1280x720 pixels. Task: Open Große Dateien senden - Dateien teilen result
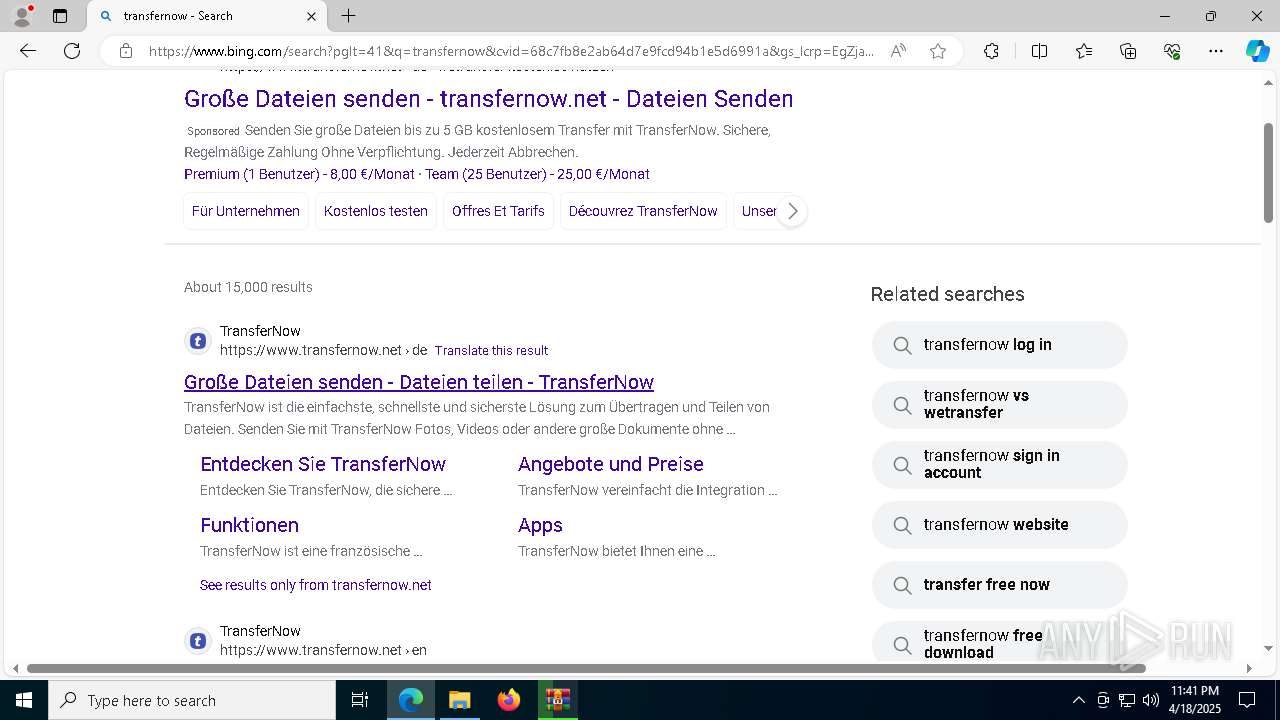tap(419, 382)
